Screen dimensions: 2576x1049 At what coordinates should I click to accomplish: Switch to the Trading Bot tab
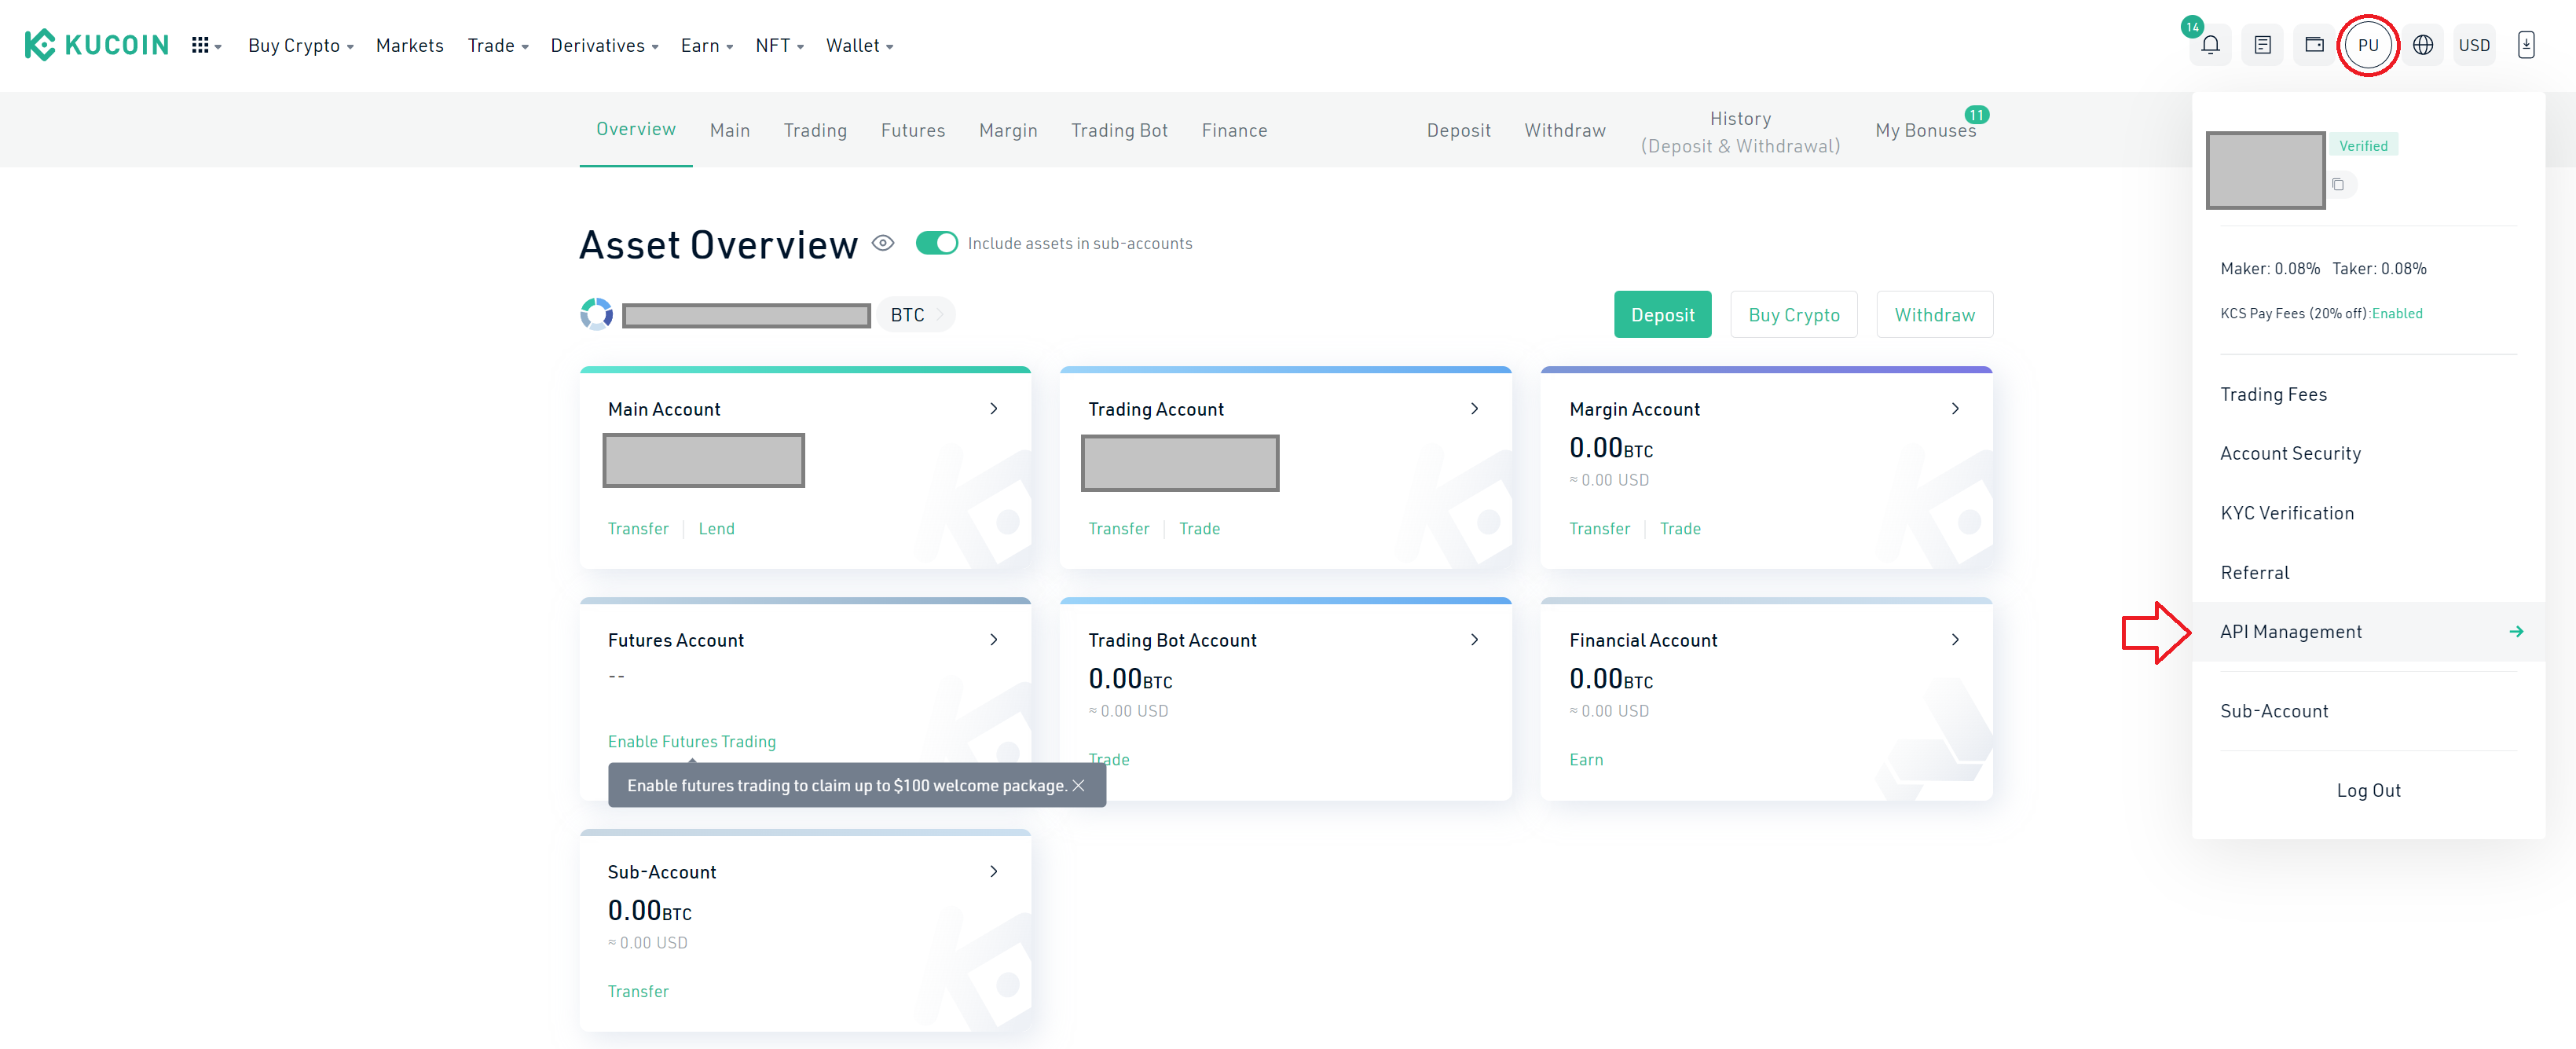click(x=1119, y=130)
